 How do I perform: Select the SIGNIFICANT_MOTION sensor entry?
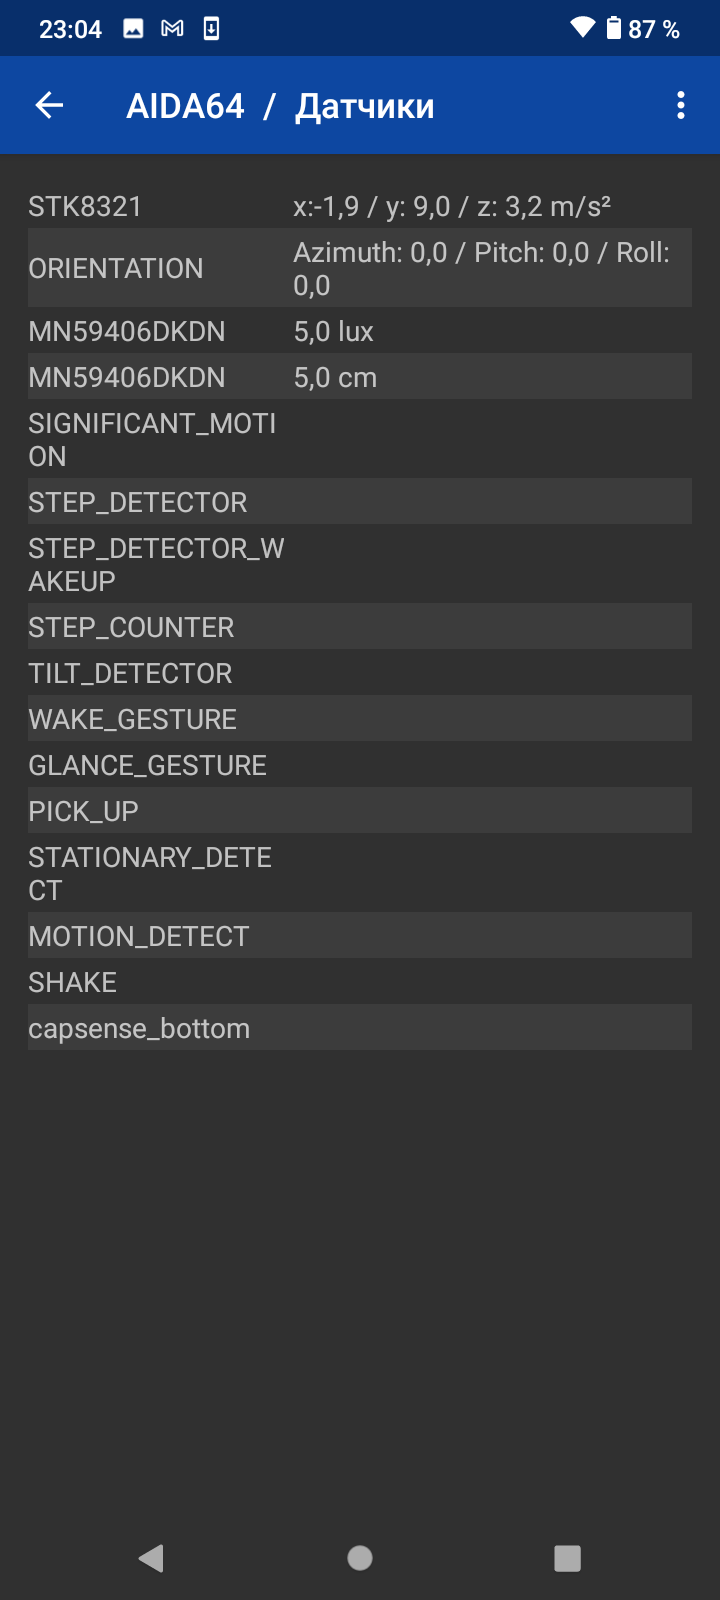pyautogui.click(x=360, y=440)
